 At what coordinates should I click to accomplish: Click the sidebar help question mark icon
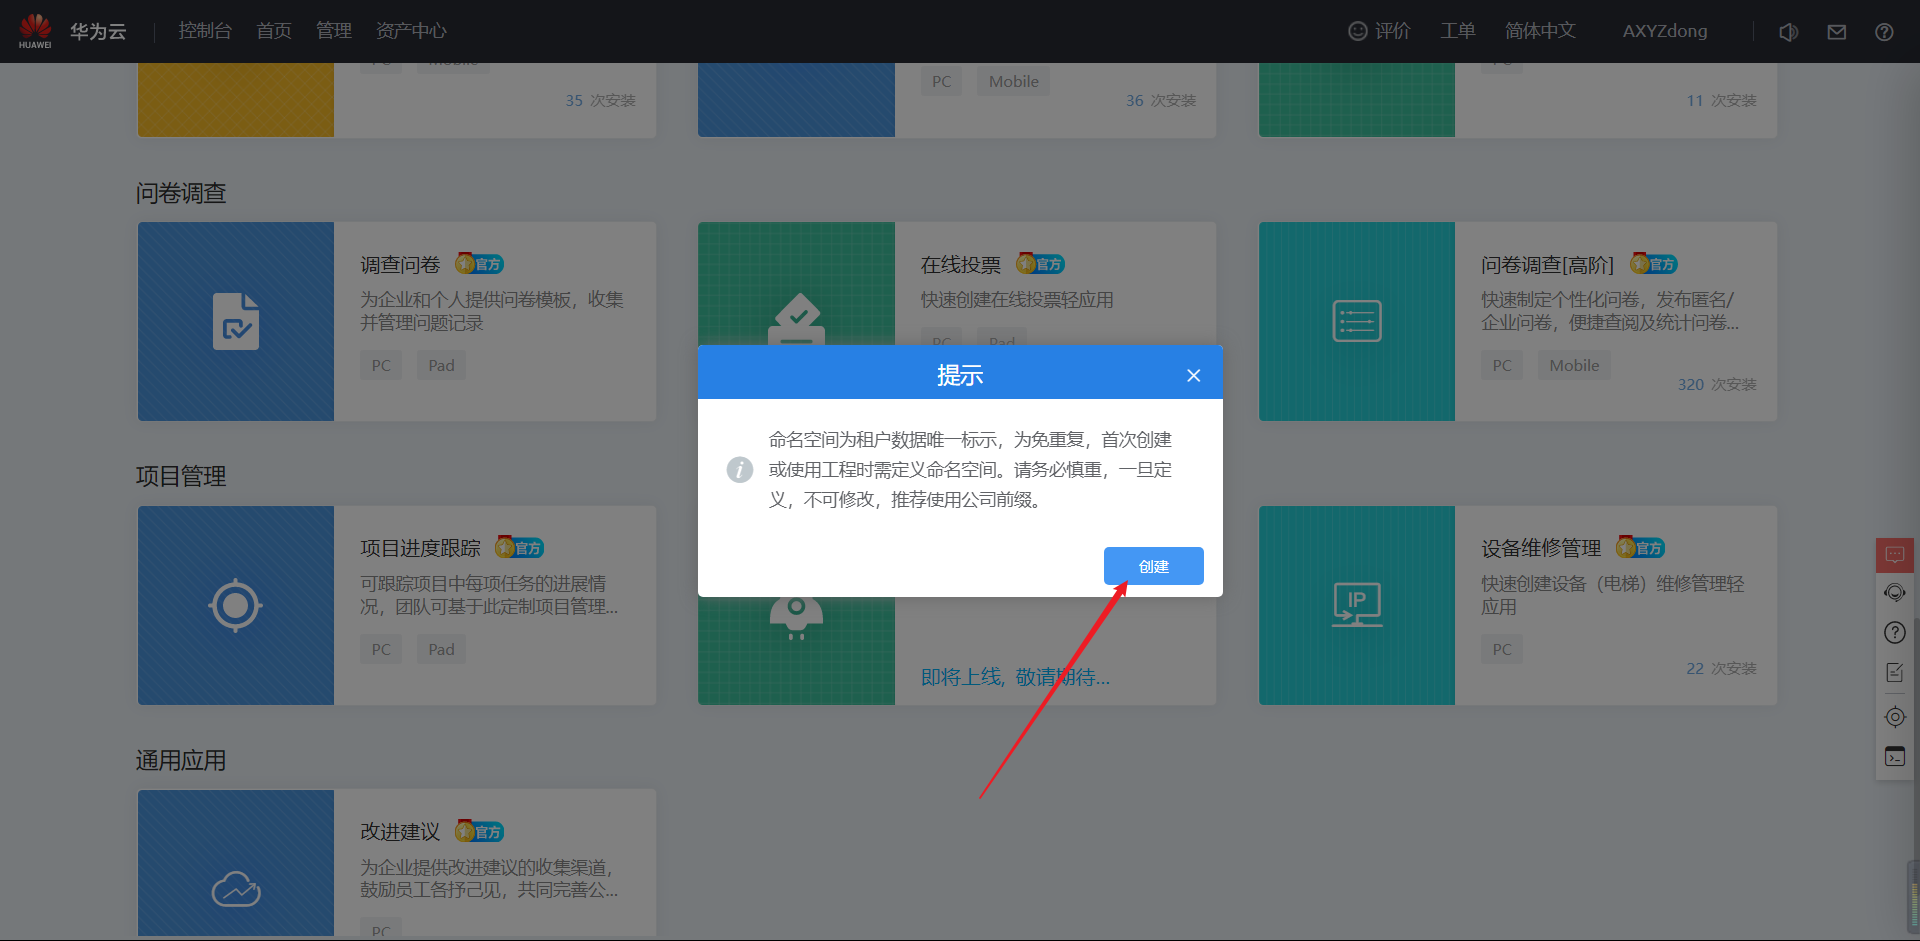1895,633
